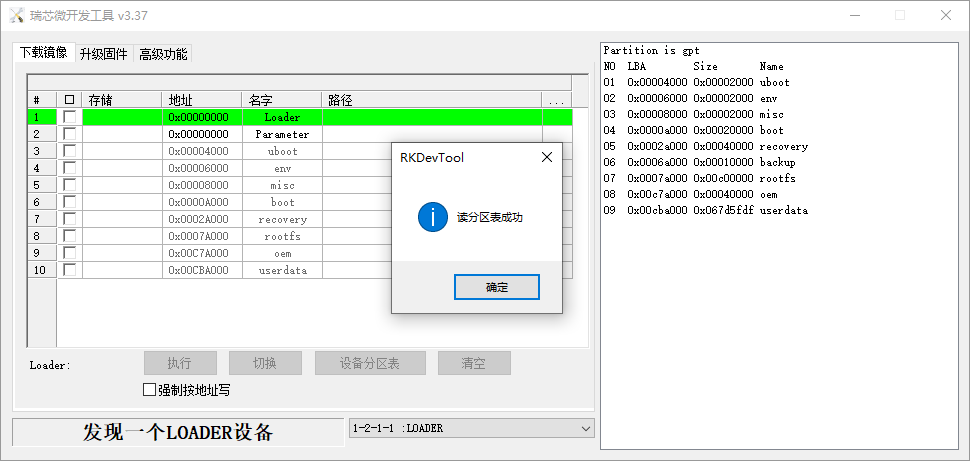Image resolution: width=970 pixels, height=461 pixels.
Task: Check the Loader row checkbox
Action: pyautogui.click(x=69, y=117)
